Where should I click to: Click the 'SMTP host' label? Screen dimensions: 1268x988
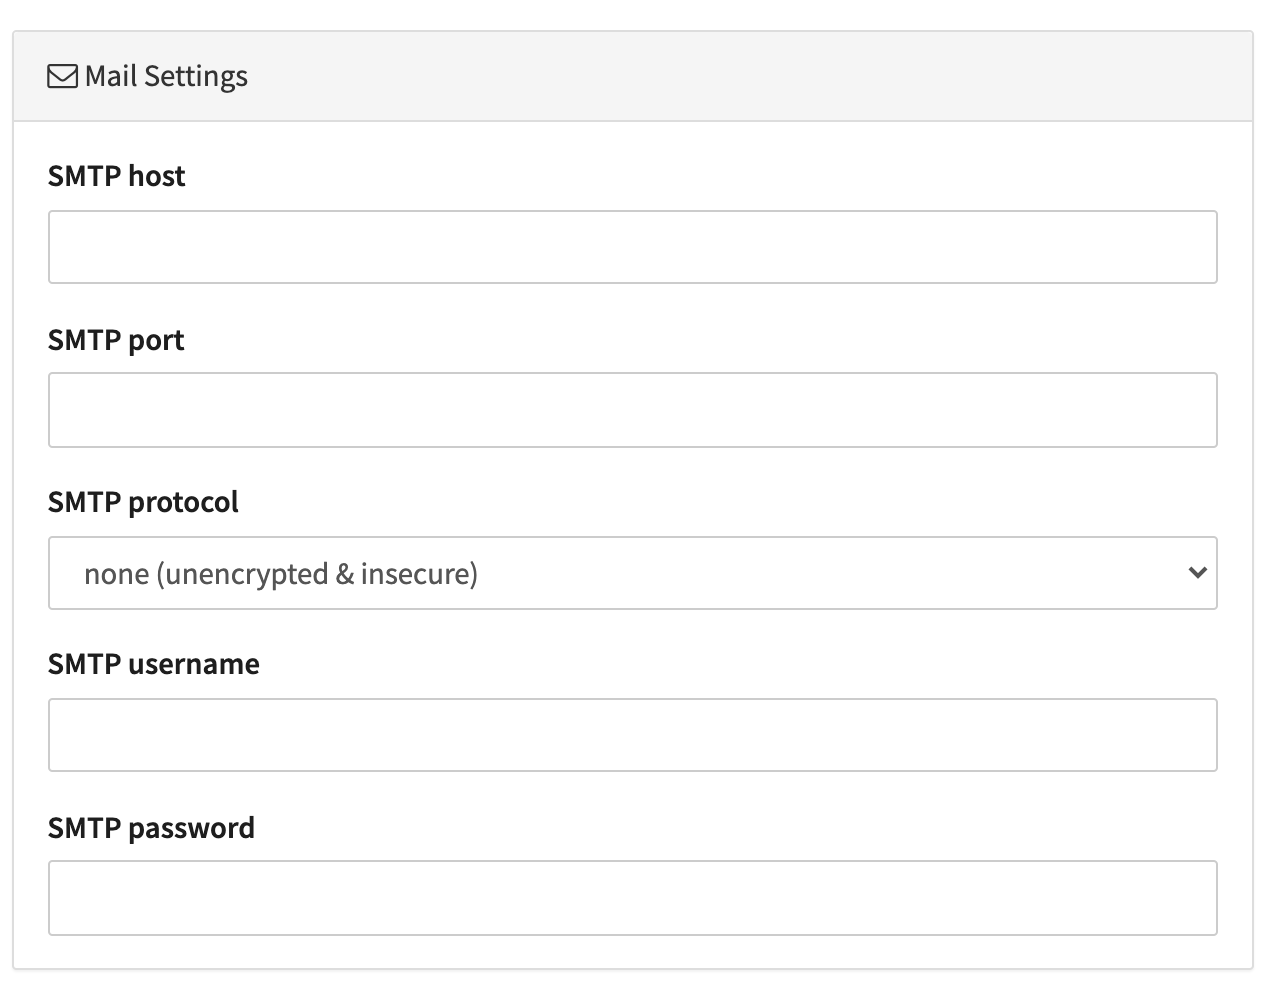[x=117, y=176]
